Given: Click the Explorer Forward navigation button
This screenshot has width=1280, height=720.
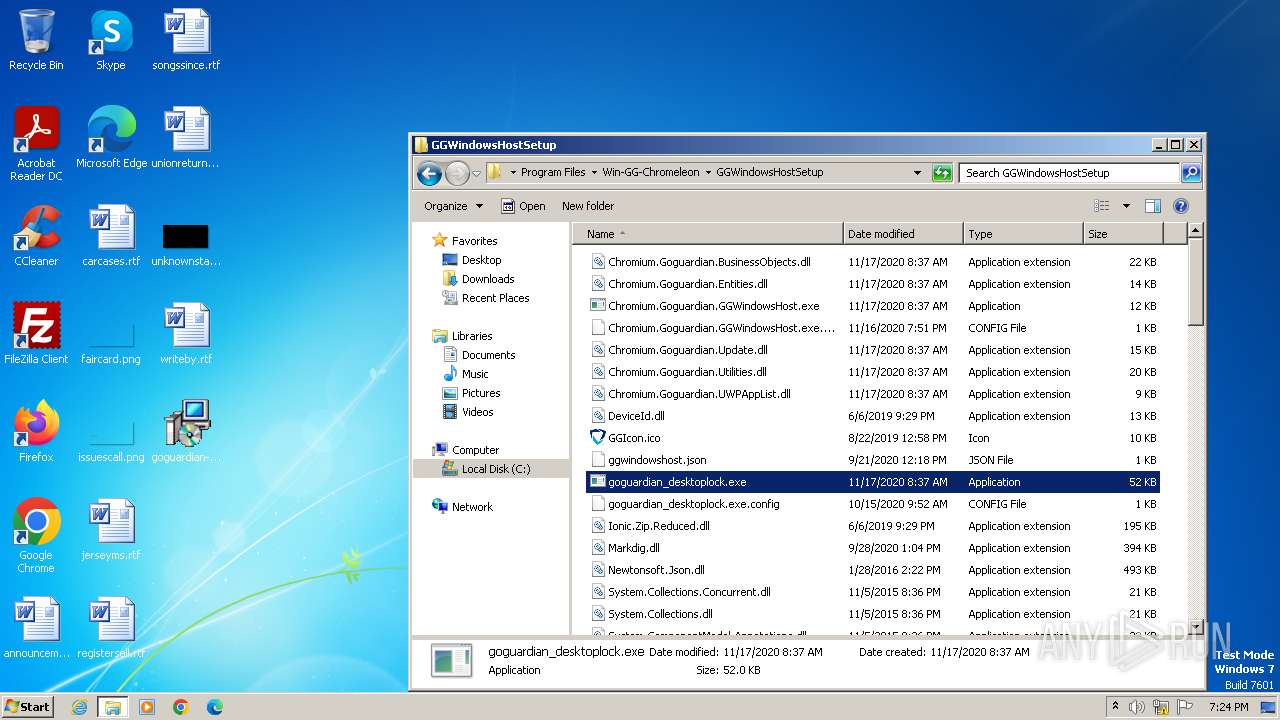Looking at the screenshot, I should click(x=457, y=173).
